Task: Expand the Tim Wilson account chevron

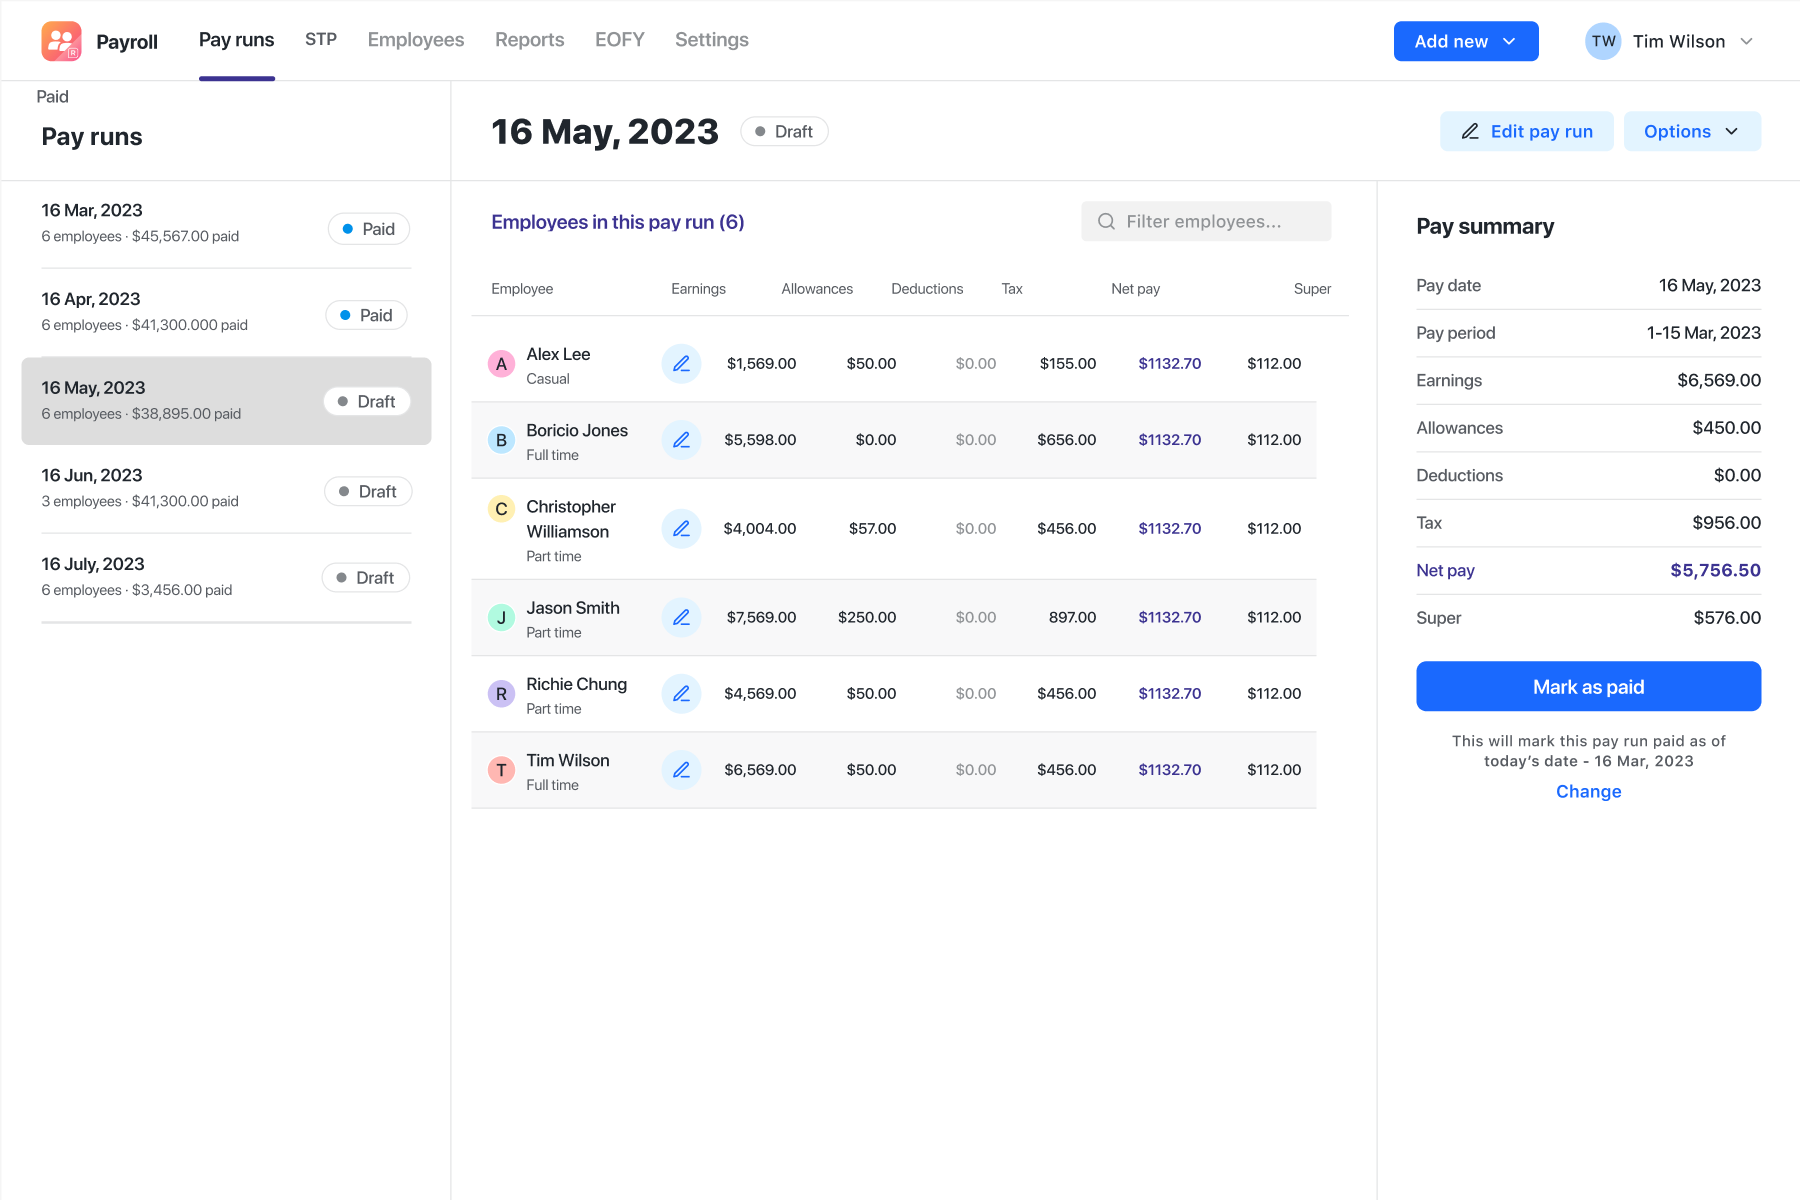Action: tap(1746, 41)
